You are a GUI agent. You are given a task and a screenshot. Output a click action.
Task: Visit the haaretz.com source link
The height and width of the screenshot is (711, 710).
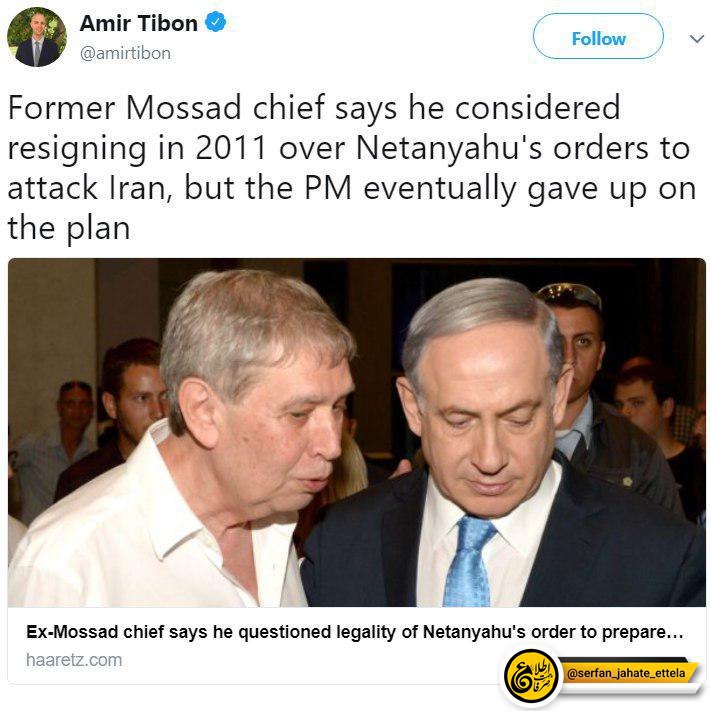coord(74,660)
